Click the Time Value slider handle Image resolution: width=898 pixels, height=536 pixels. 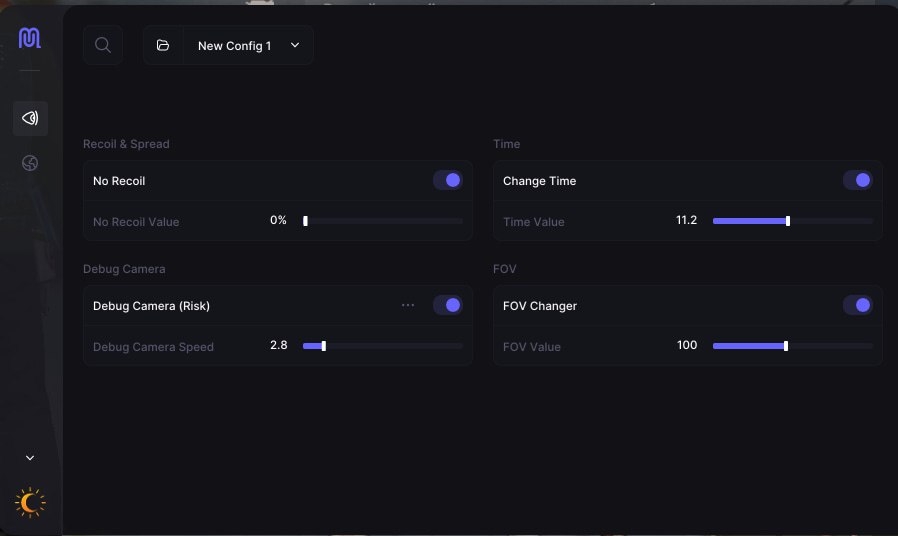tap(788, 221)
